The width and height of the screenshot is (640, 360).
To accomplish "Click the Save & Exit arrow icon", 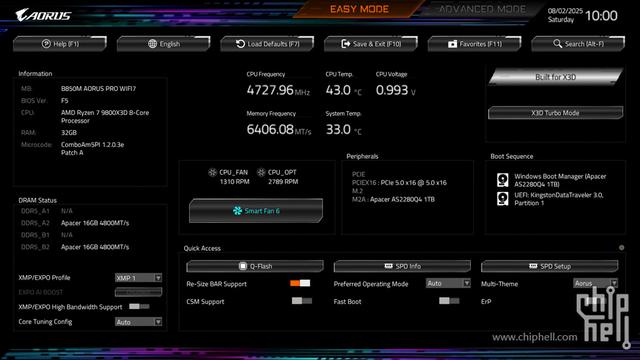I will click(x=346, y=44).
